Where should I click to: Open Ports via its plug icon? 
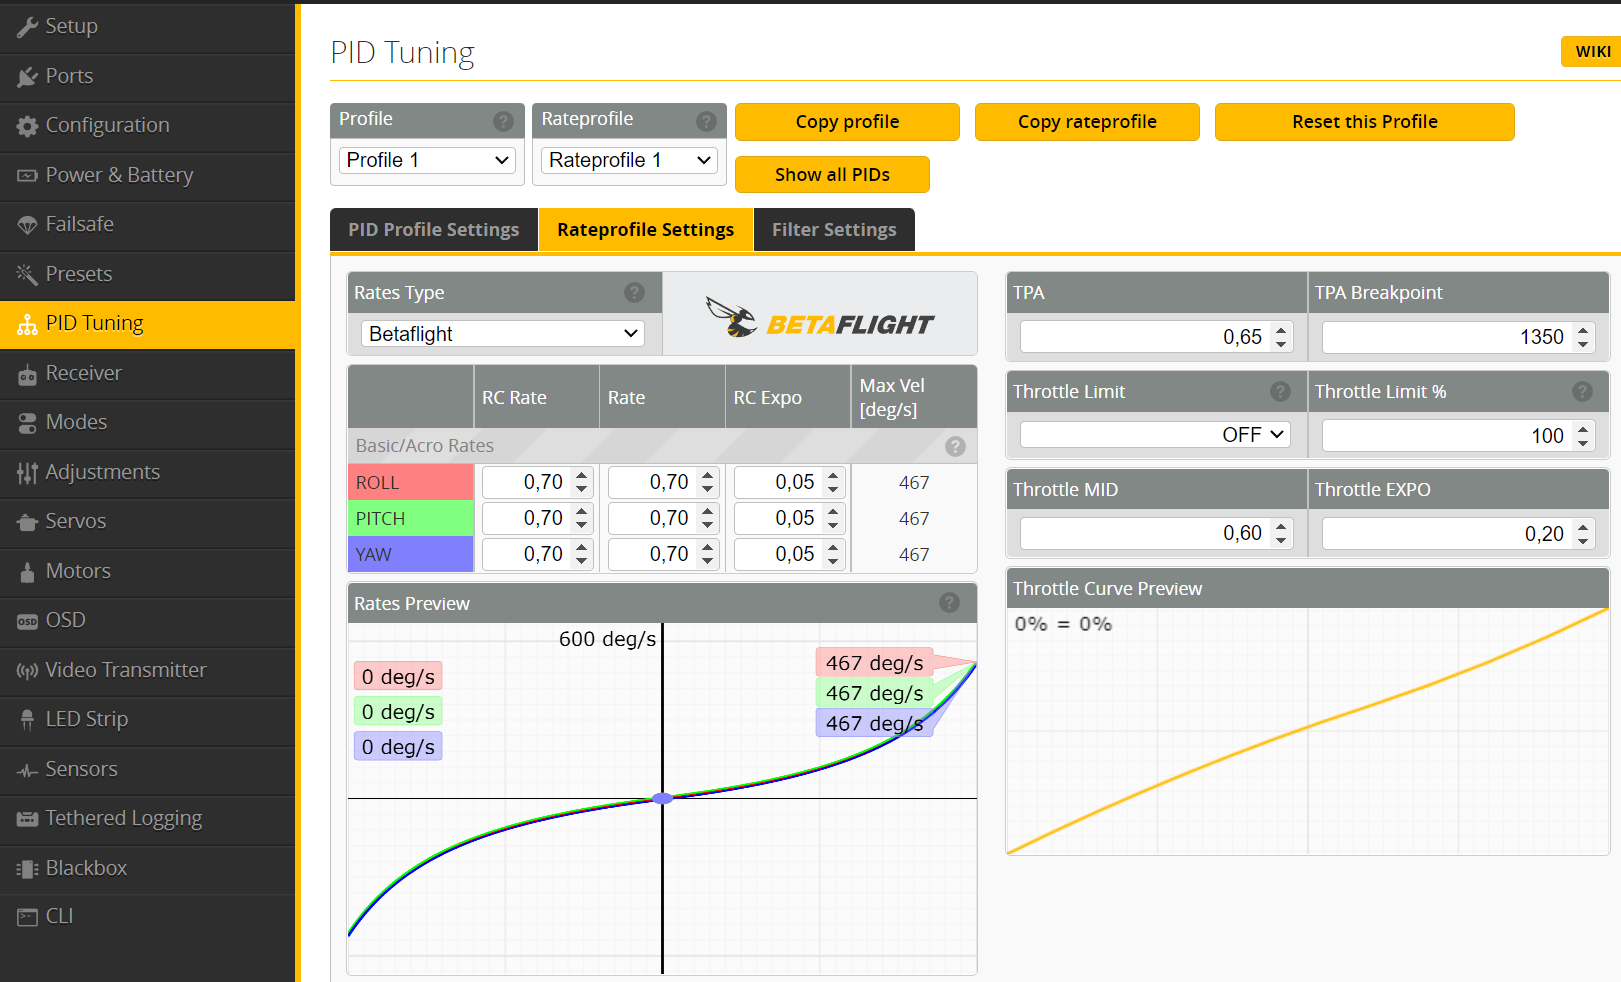(27, 77)
